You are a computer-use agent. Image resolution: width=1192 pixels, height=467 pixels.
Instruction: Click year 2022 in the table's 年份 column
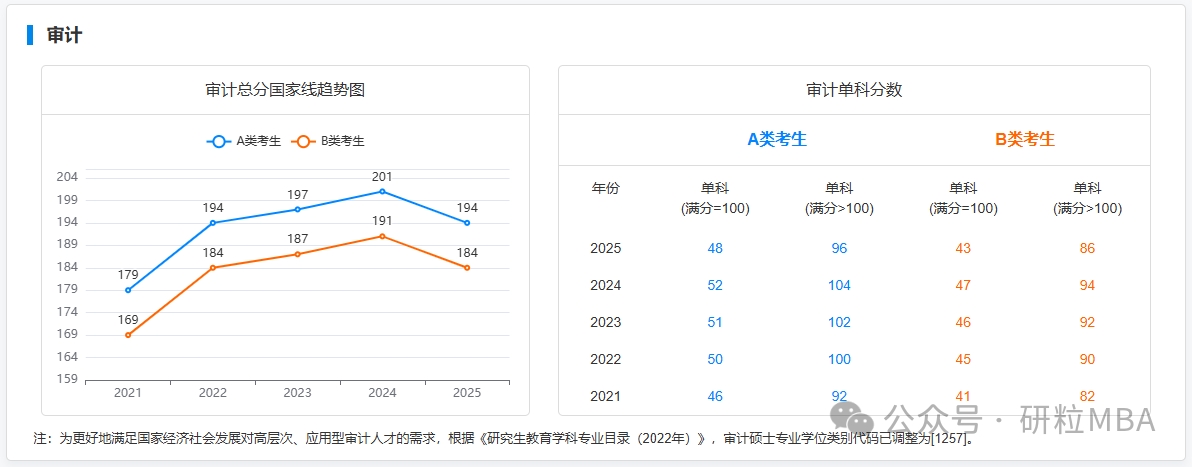coord(605,360)
